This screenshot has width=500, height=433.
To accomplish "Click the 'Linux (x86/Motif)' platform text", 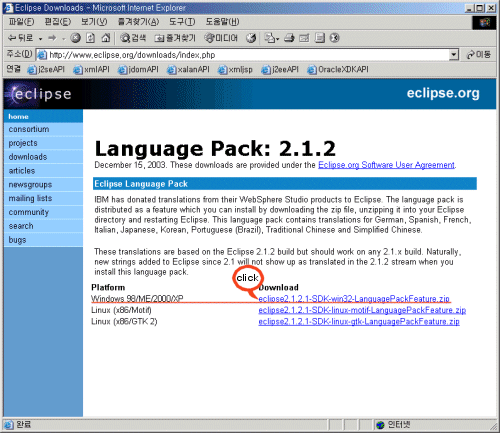I will coord(121,310).
